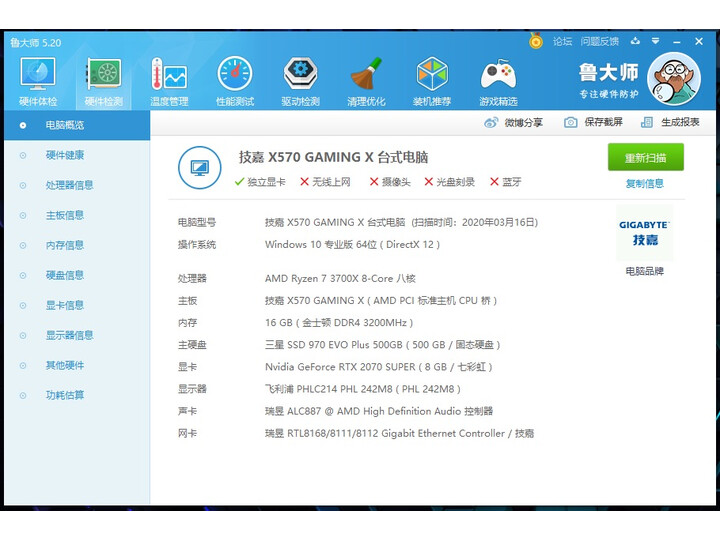Viewport: 720px width, 540px height.
Task: Open 功耗估算 in the sidebar
Action: point(64,395)
